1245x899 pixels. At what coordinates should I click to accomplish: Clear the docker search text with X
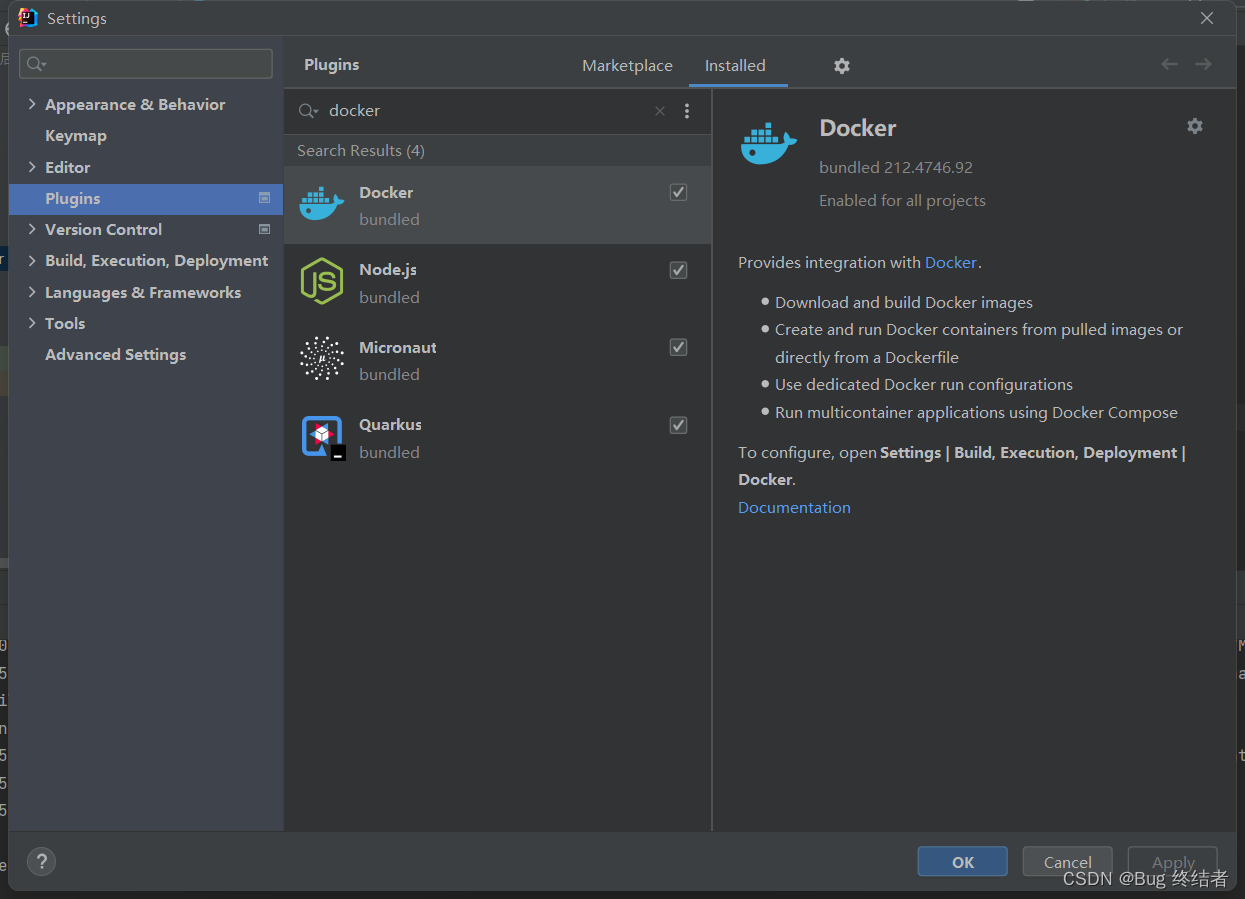pos(660,111)
